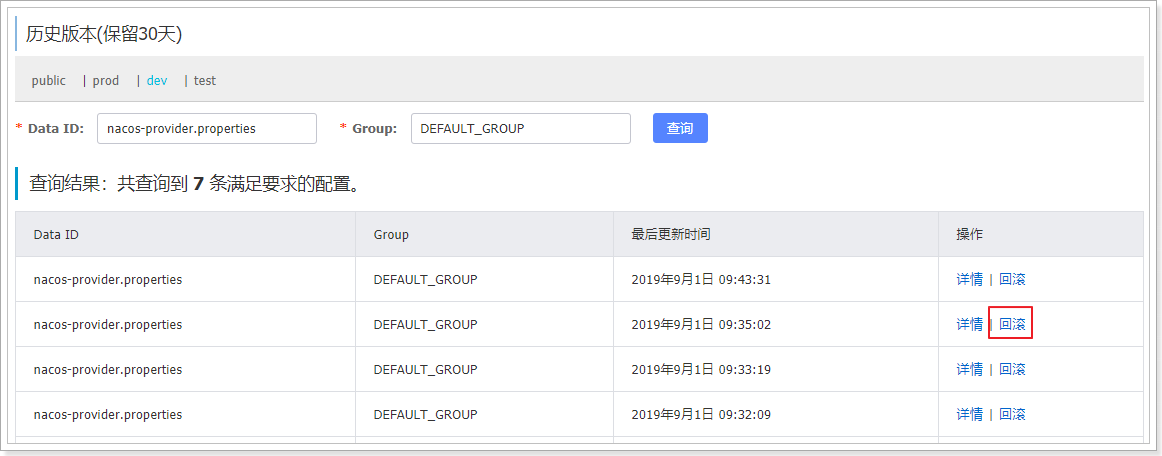Click the 操作 column header

click(969, 235)
